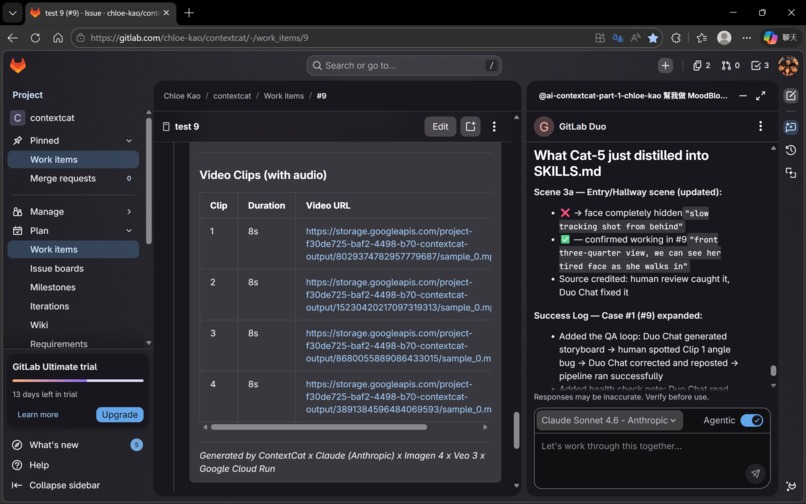Open Merge requests in sidebar

(x=73, y=178)
